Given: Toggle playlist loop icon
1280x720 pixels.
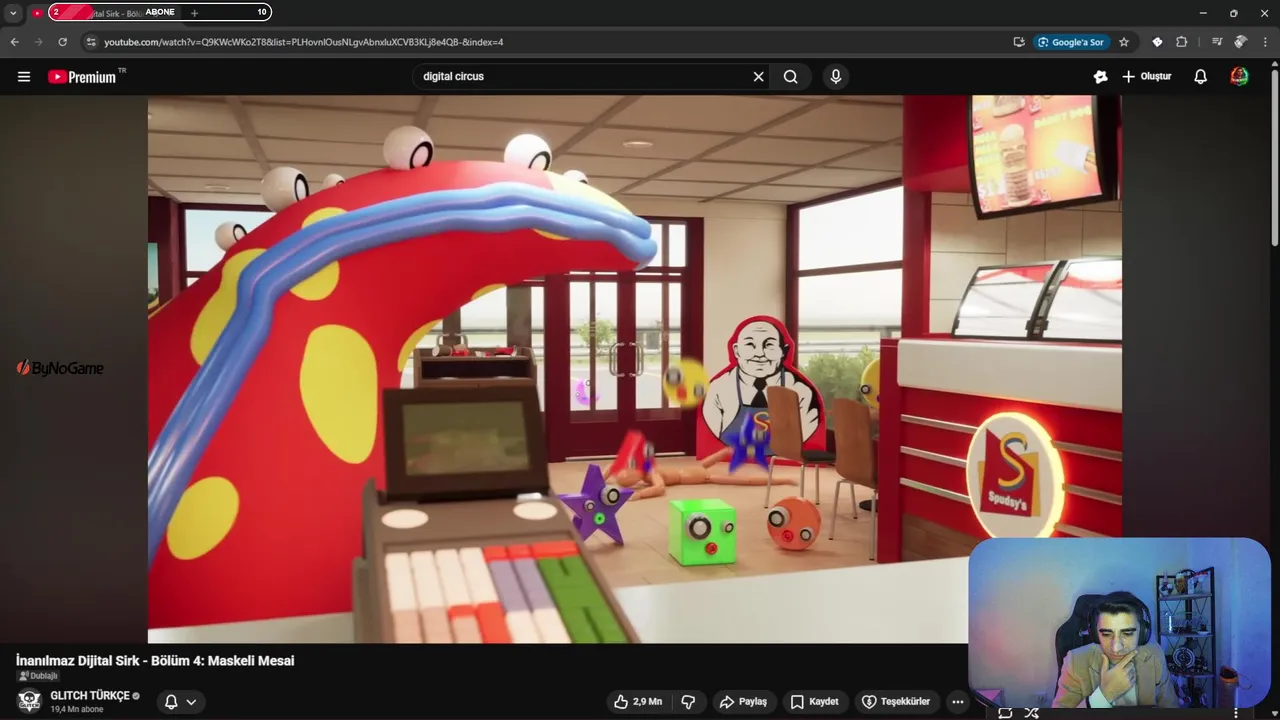Looking at the screenshot, I should (1005, 713).
